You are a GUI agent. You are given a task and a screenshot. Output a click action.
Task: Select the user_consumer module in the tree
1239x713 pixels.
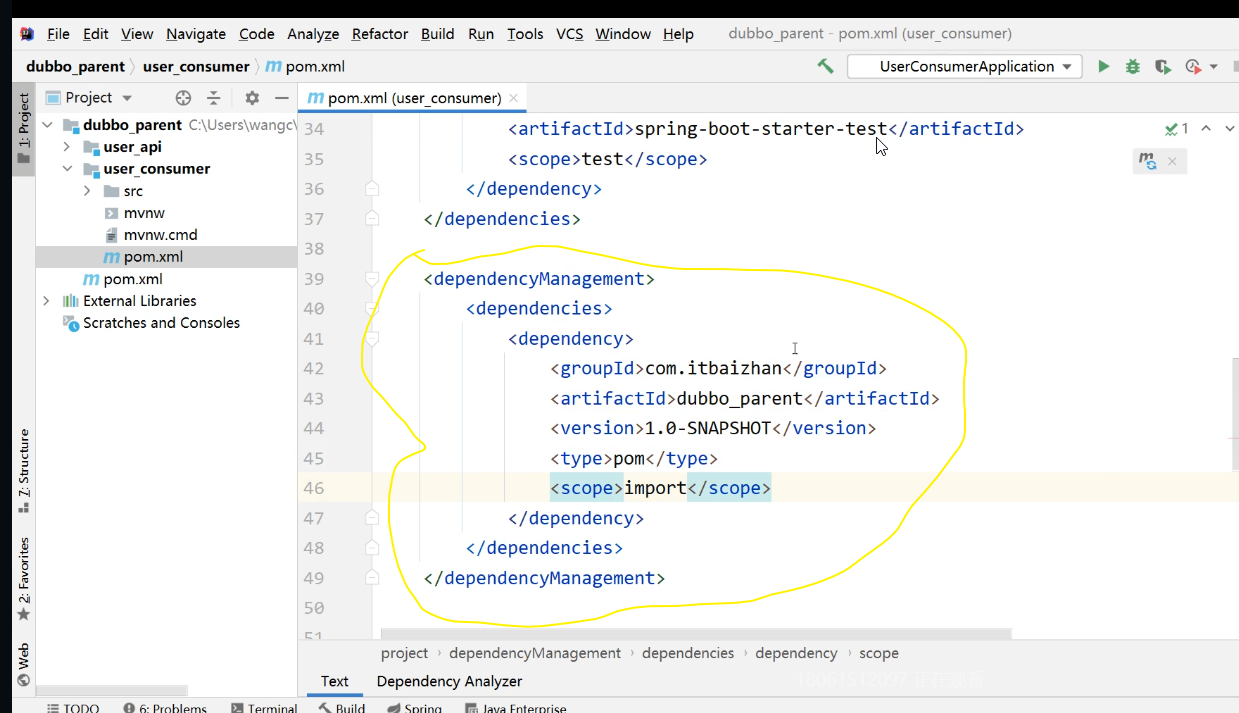157,169
